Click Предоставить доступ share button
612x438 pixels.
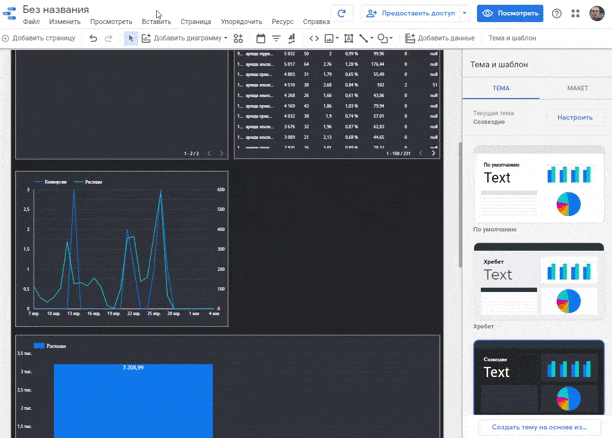[410, 13]
